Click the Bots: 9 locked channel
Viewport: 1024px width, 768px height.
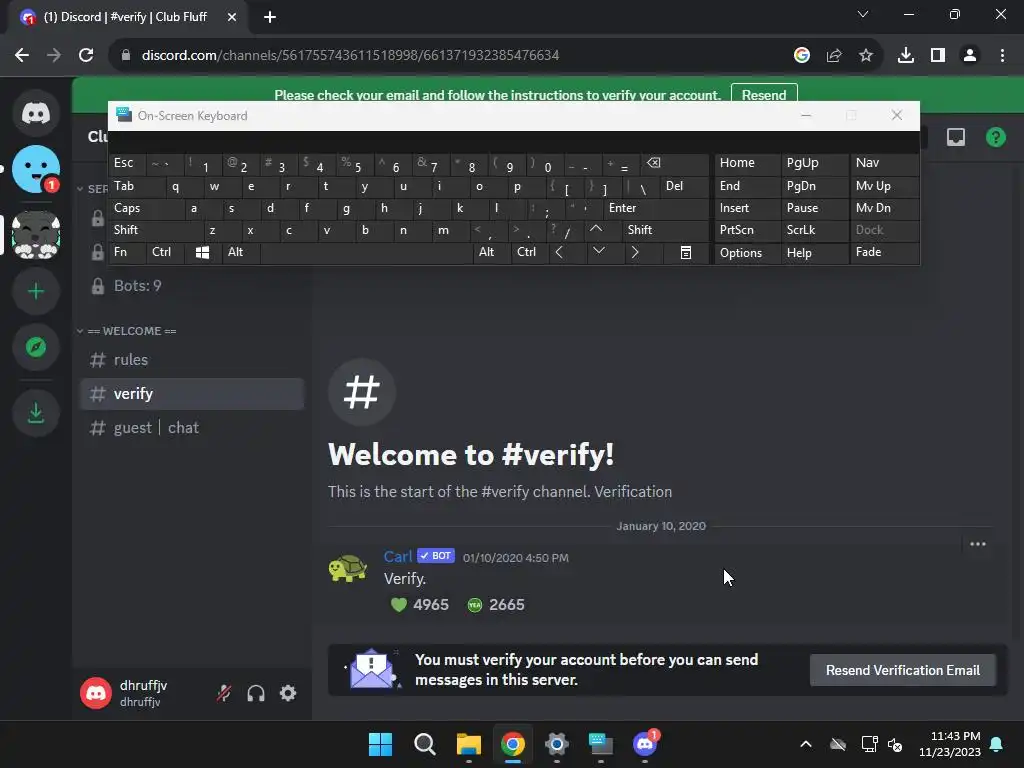point(192,285)
